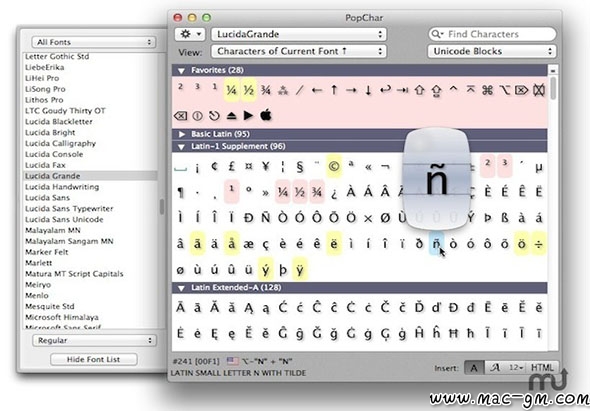Select the pilcrow paragraph character
Screen dimensions: 590x411
tap(180, 192)
